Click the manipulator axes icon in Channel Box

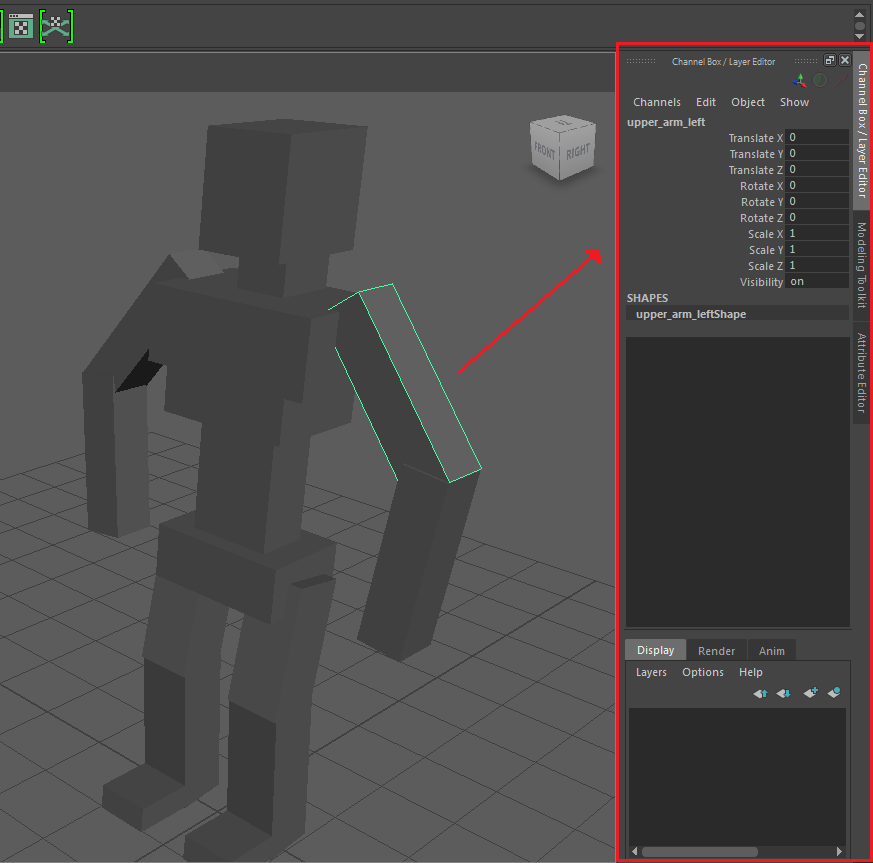pyautogui.click(x=800, y=80)
